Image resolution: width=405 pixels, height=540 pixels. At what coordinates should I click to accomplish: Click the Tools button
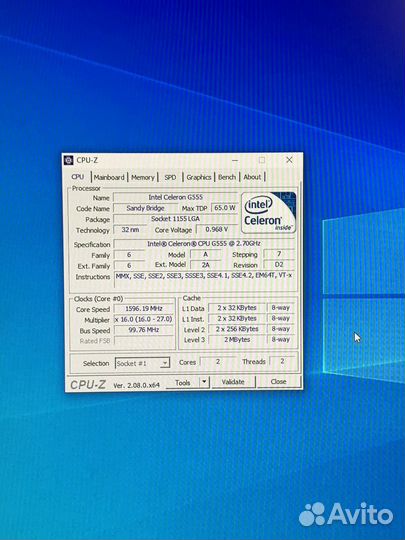183,383
